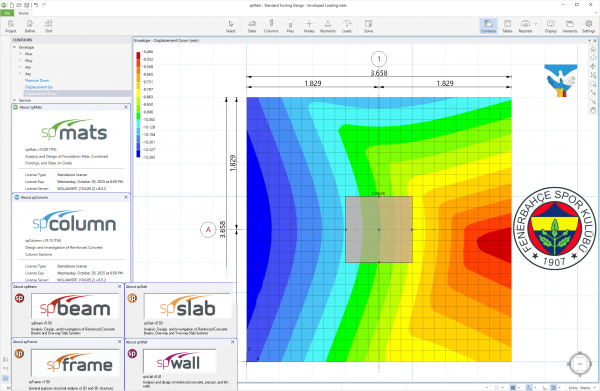The width and height of the screenshot is (600, 391).
Task: Toggle the Contours view button
Action: click(x=488, y=26)
